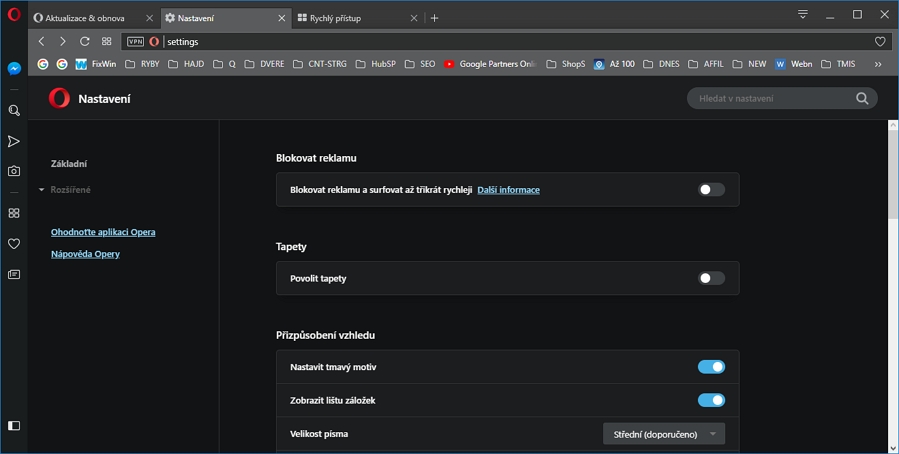Open Opera main menu logo
The height and width of the screenshot is (454, 899).
click(14, 16)
